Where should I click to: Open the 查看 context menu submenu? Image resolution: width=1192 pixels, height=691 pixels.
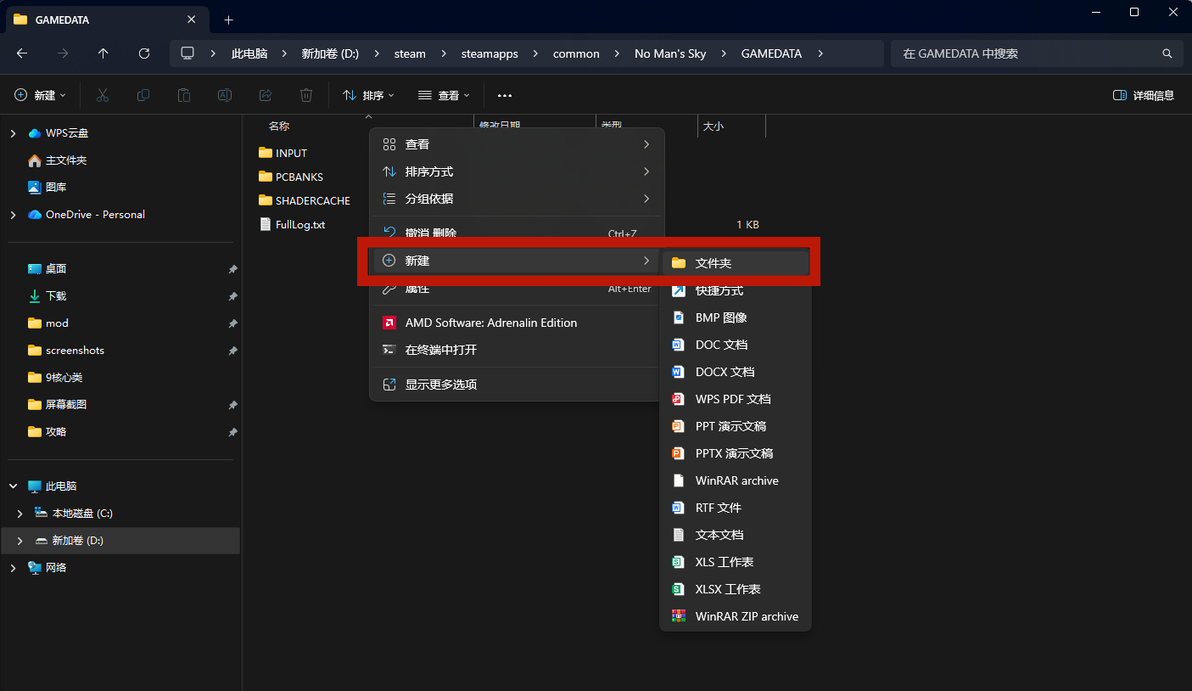pyautogui.click(x=515, y=144)
